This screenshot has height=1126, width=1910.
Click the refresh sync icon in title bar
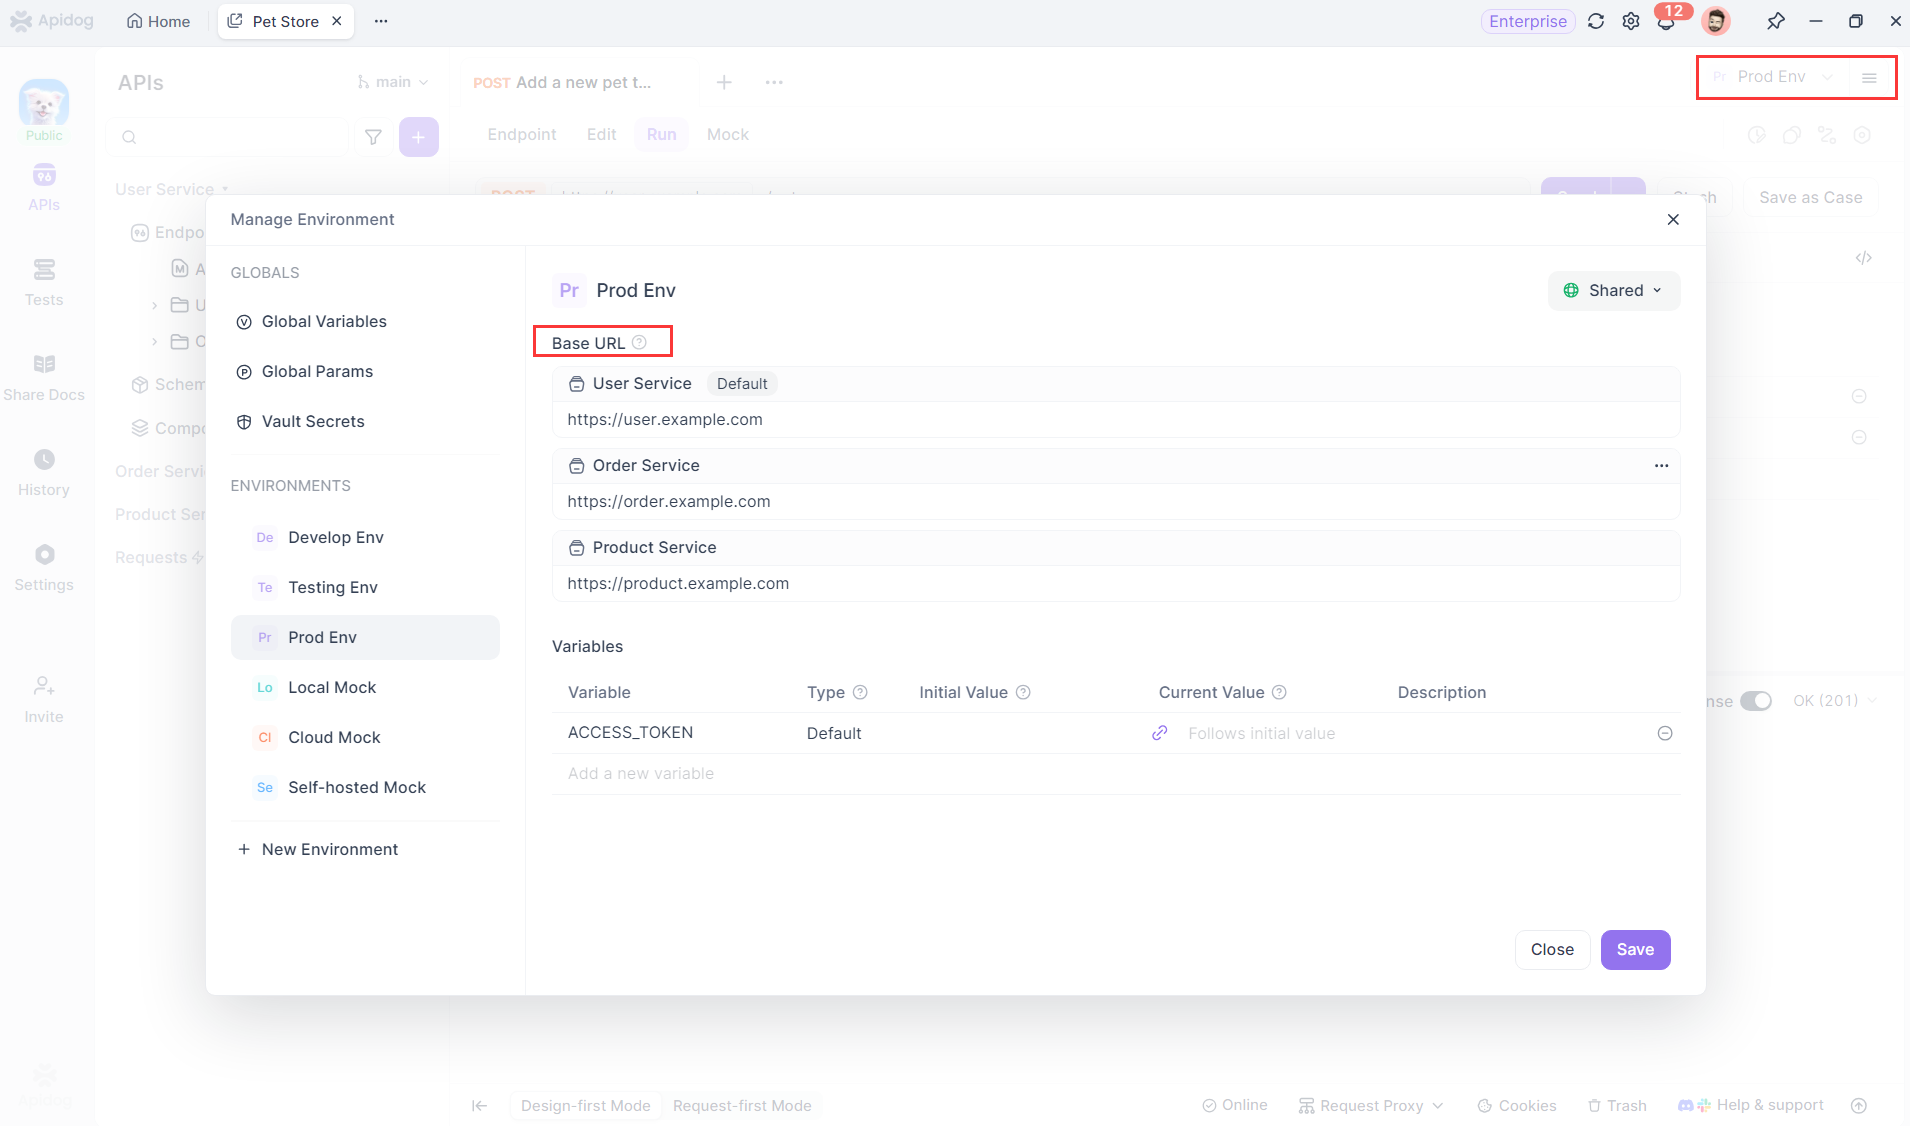[x=1596, y=21]
